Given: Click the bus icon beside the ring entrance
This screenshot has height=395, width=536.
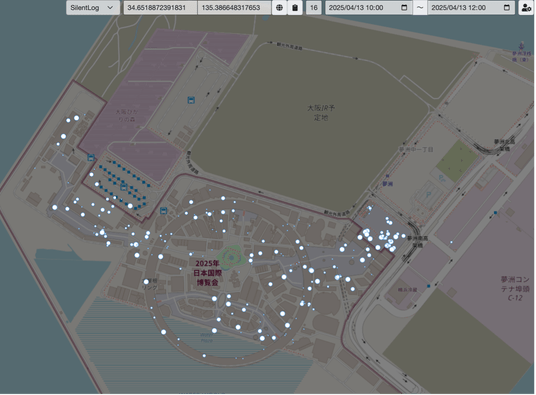Looking at the screenshot, I should (164, 210).
